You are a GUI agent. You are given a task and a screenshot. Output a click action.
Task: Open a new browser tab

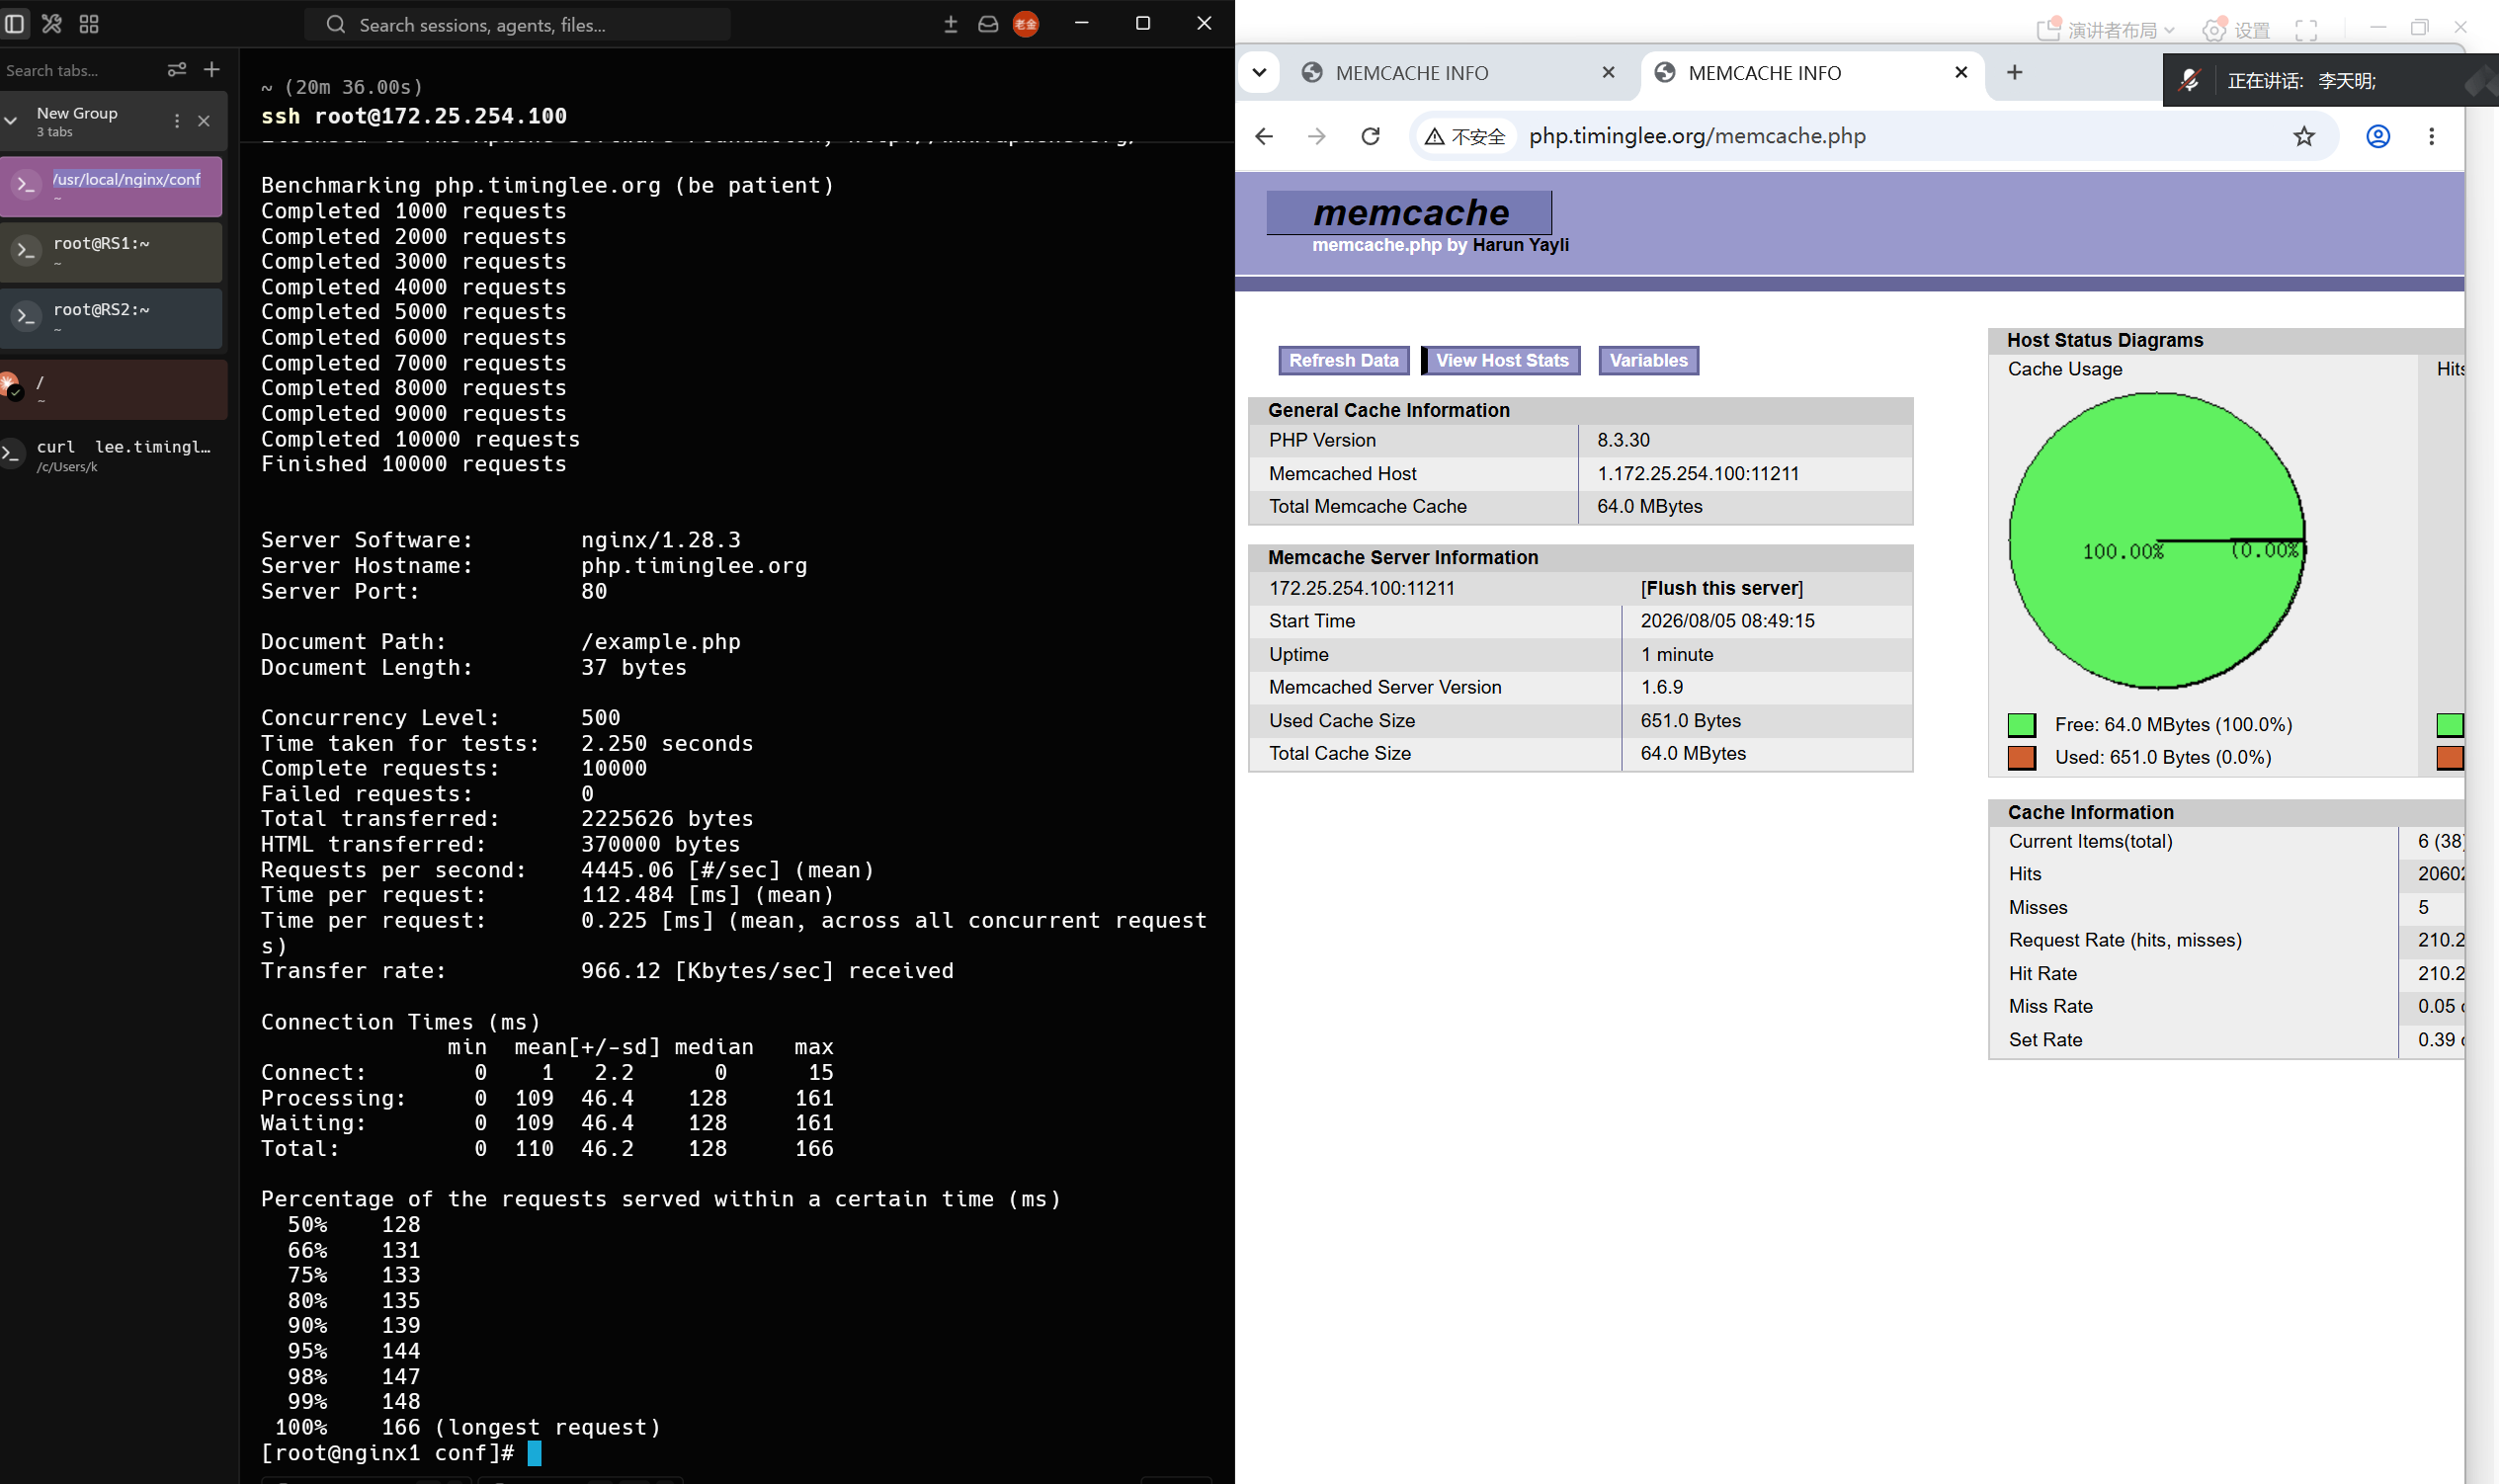pyautogui.click(x=2014, y=72)
